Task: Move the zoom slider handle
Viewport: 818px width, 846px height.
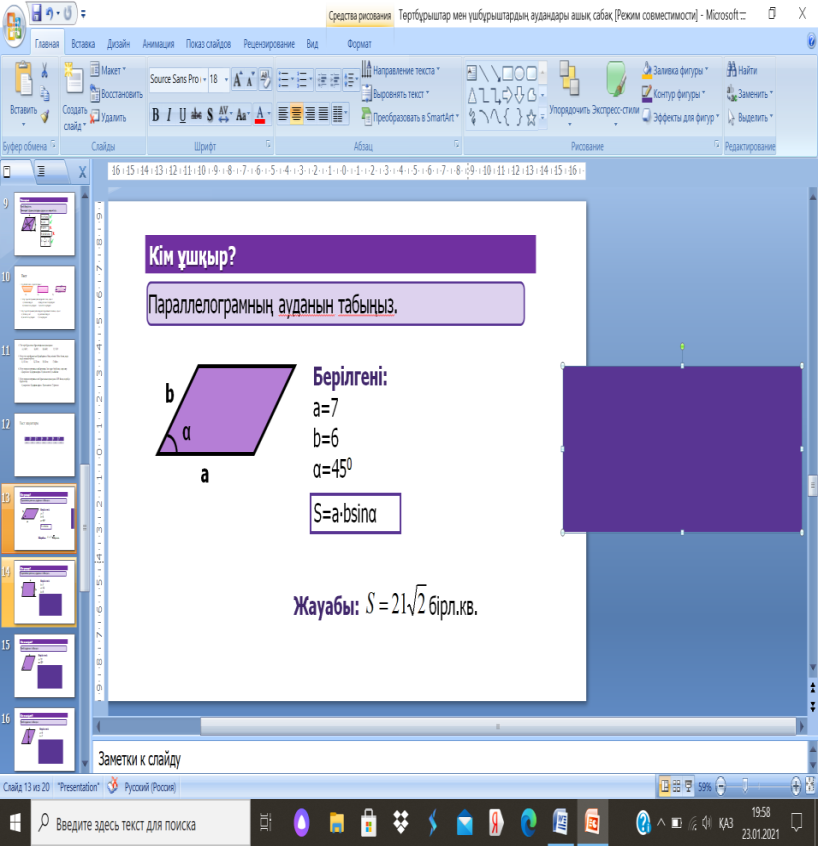Action: (745, 786)
